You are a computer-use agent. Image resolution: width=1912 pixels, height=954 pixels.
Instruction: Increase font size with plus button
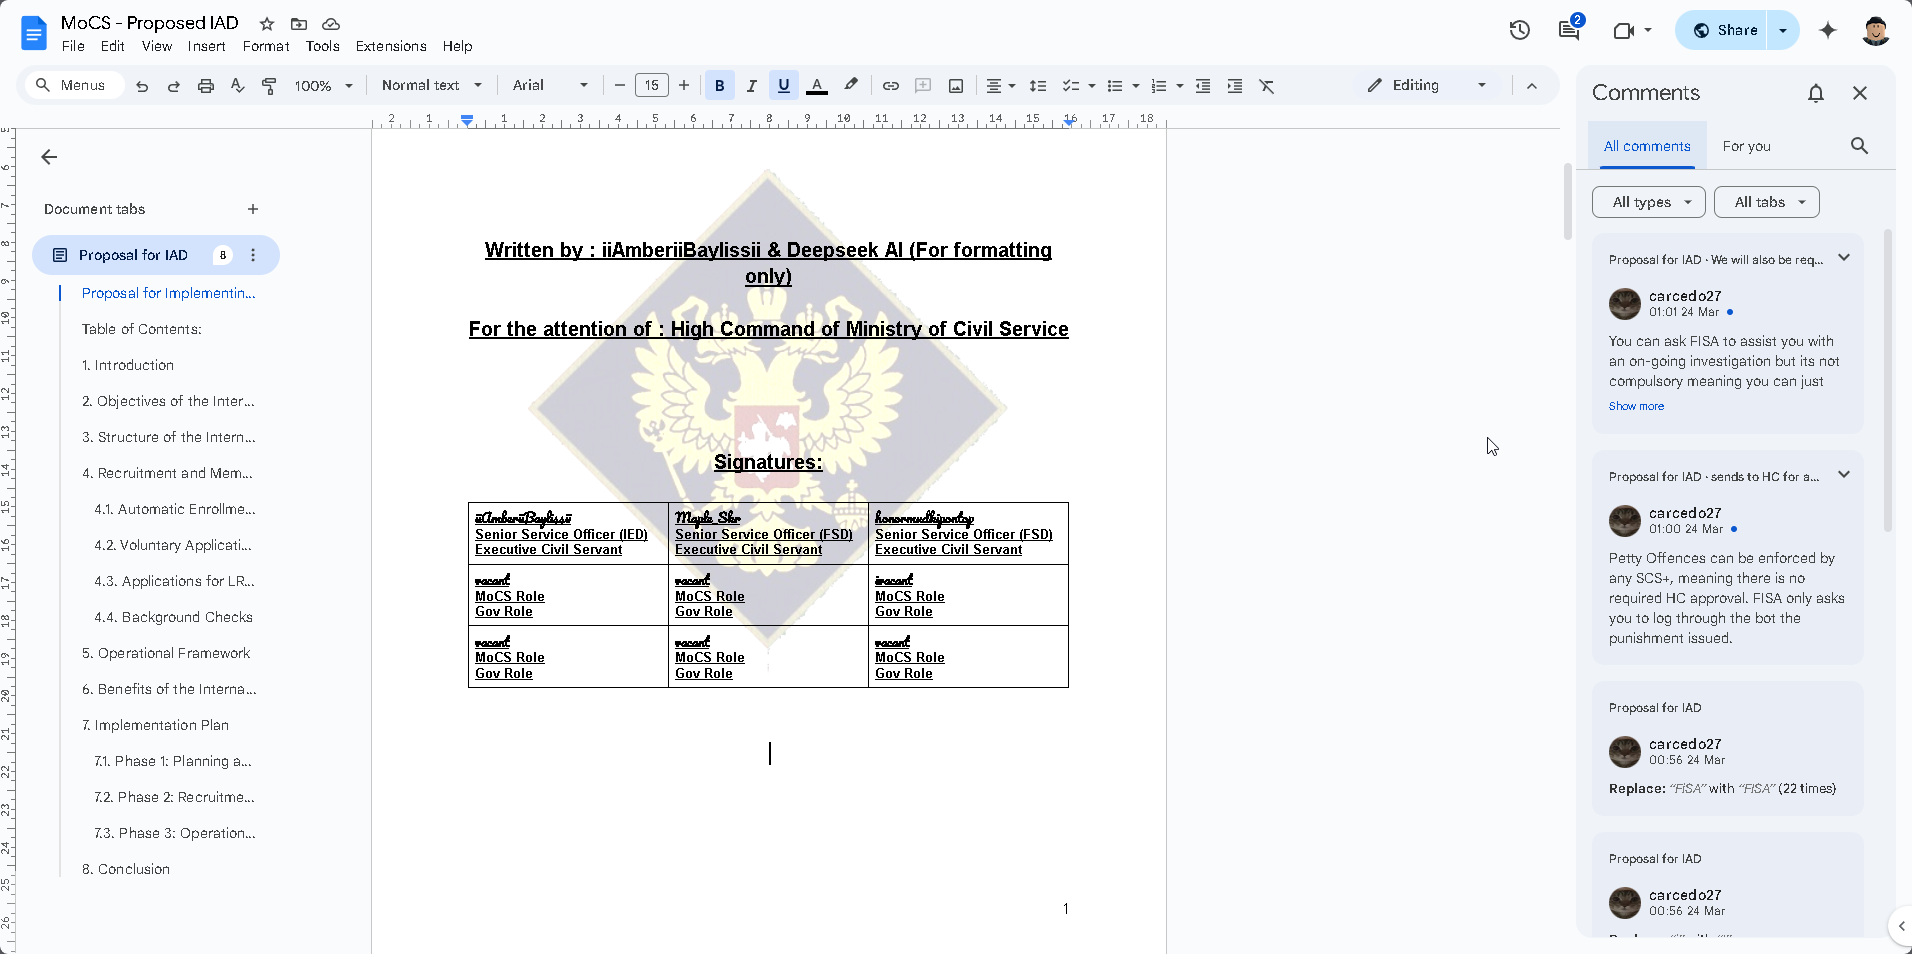coord(684,86)
